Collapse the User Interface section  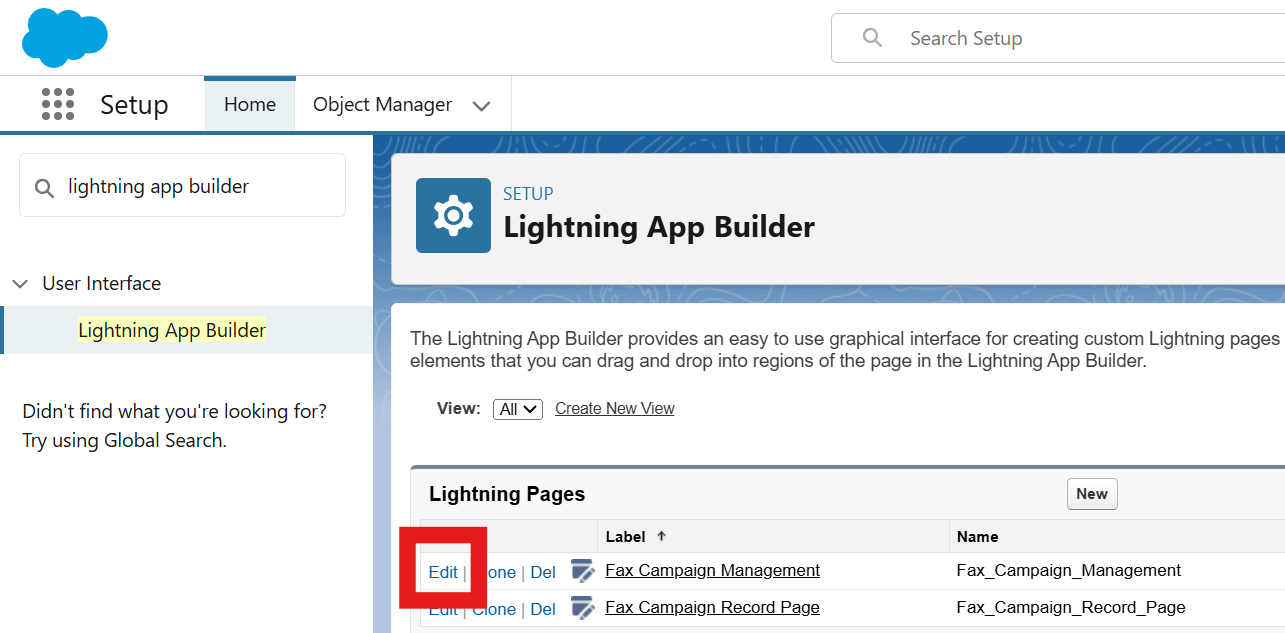click(x=20, y=284)
